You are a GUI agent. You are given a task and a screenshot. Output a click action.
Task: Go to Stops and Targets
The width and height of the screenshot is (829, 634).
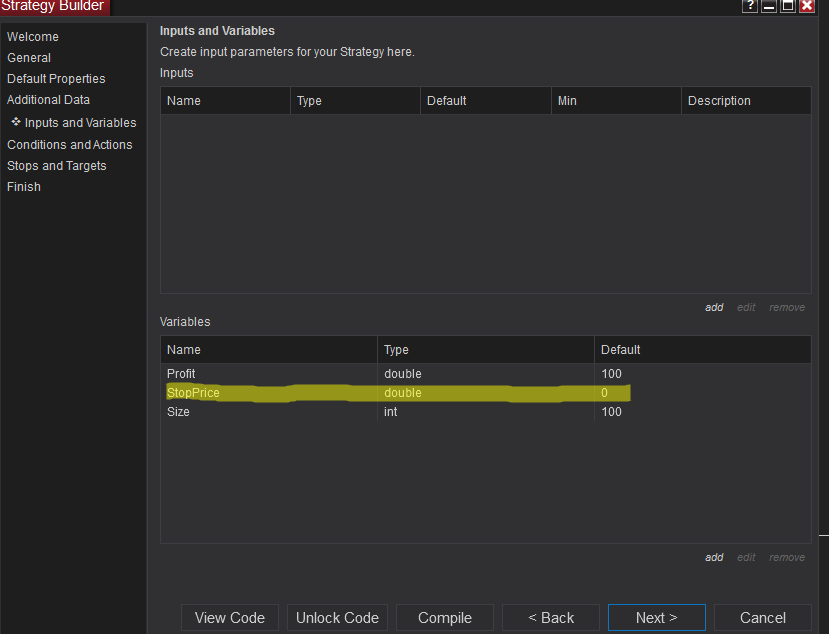pos(57,166)
